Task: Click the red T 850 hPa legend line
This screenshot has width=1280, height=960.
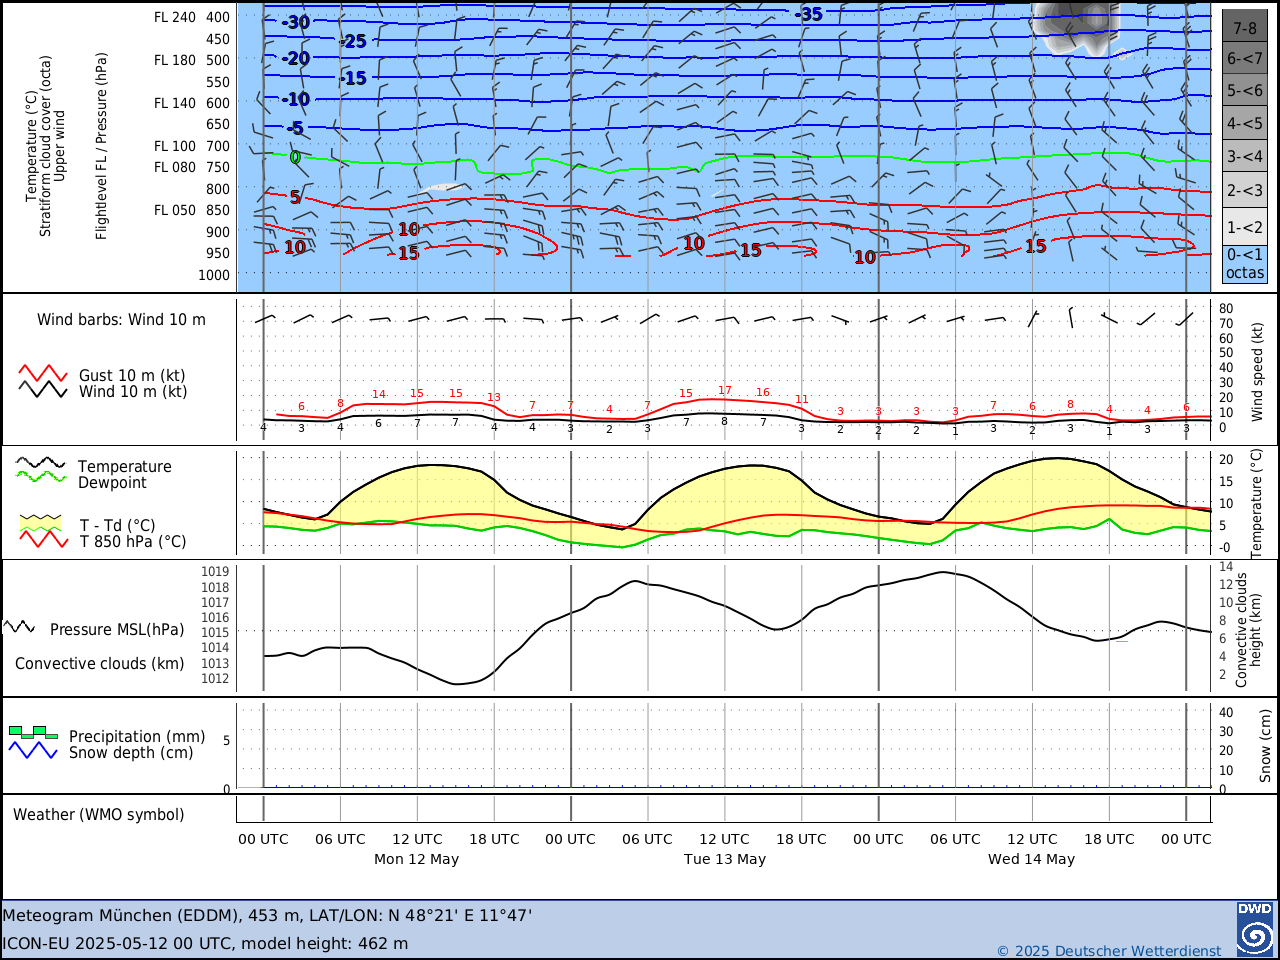Action: (43, 539)
